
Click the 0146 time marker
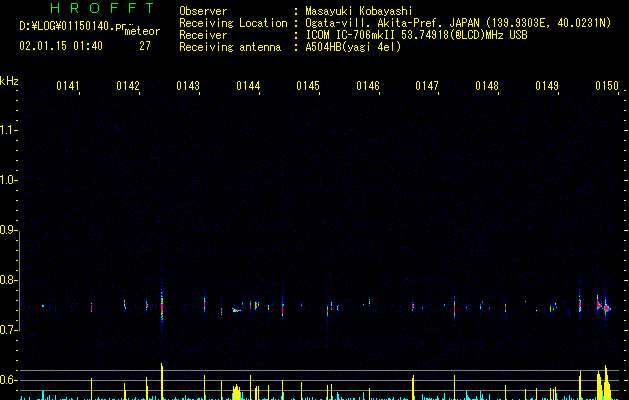[x=368, y=86]
